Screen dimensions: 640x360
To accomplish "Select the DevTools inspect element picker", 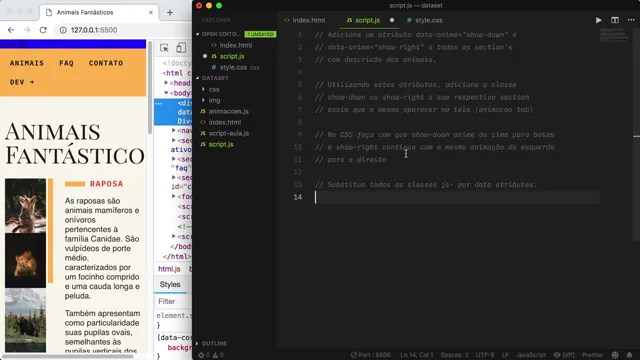I will click(x=164, y=48).
